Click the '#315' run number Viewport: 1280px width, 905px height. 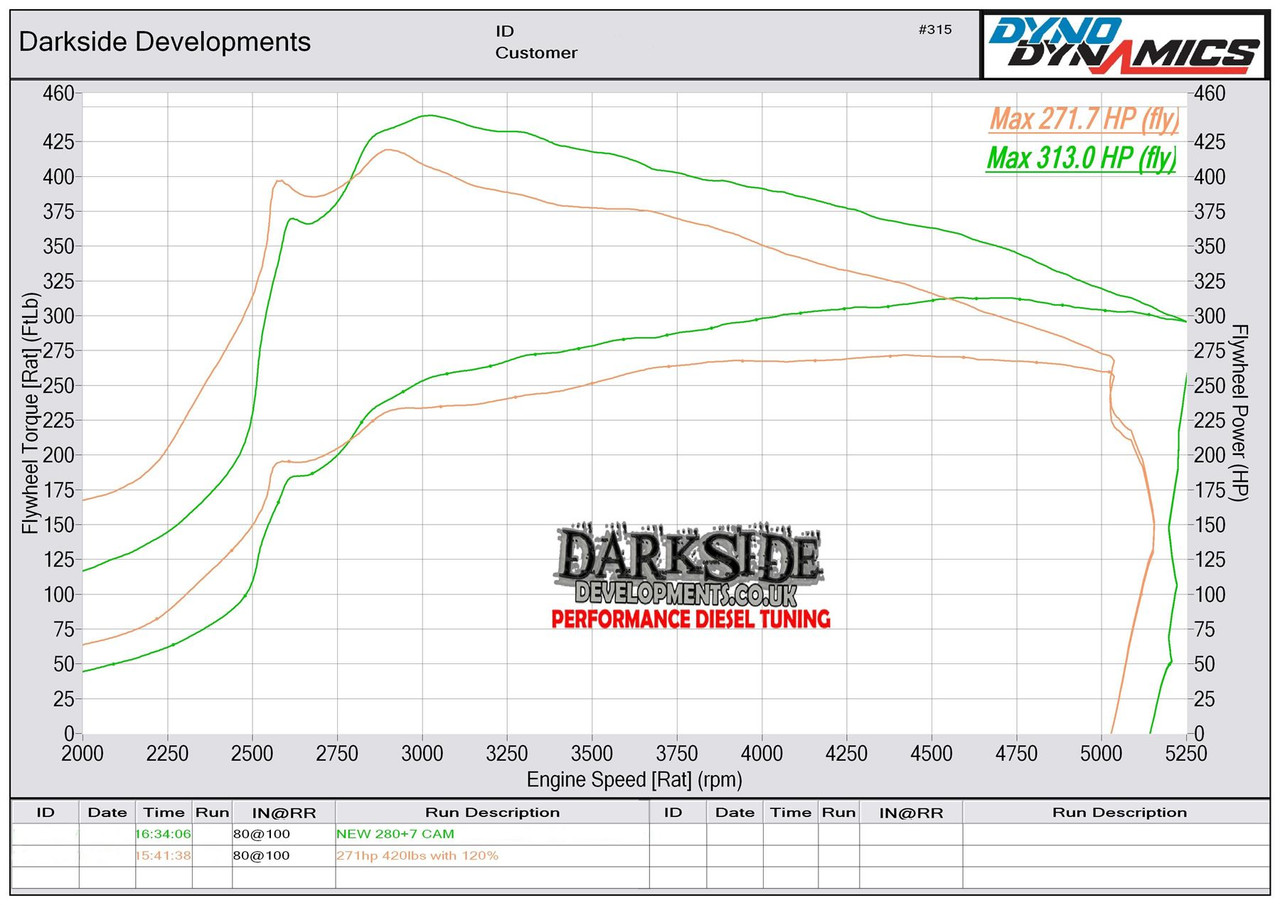tap(935, 29)
